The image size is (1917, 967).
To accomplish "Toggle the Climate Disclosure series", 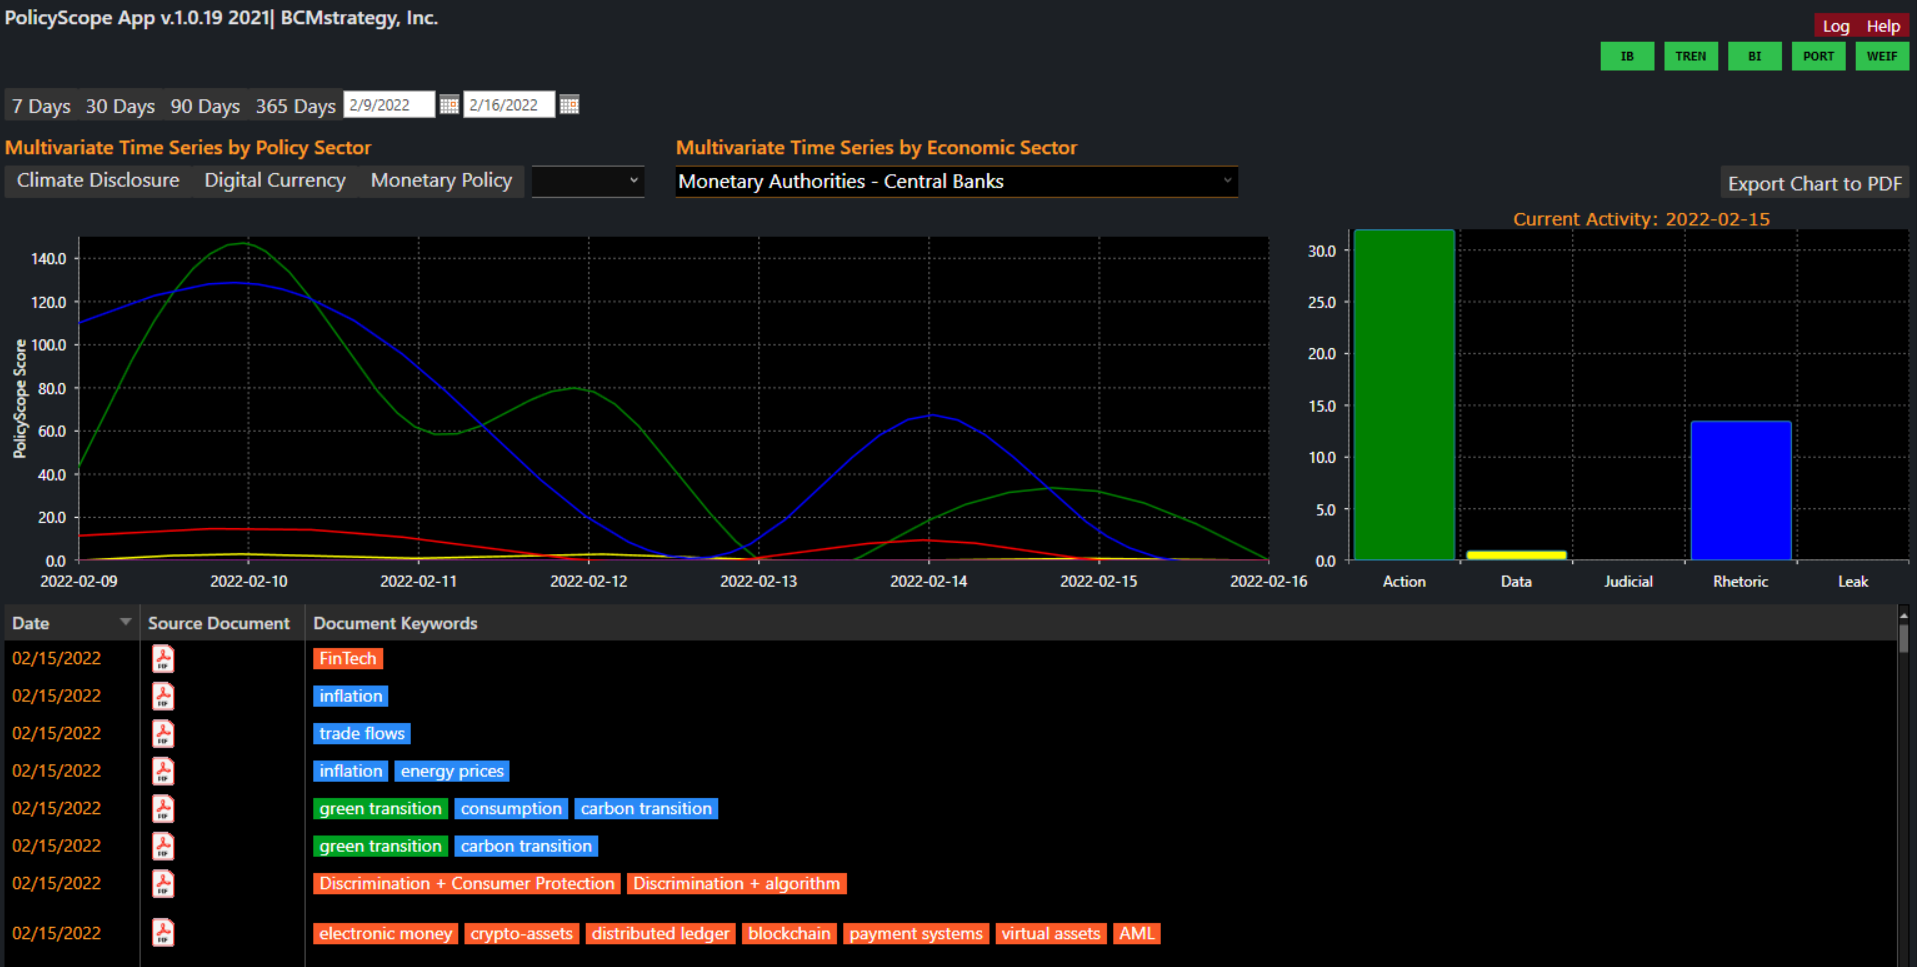I will (98, 181).
